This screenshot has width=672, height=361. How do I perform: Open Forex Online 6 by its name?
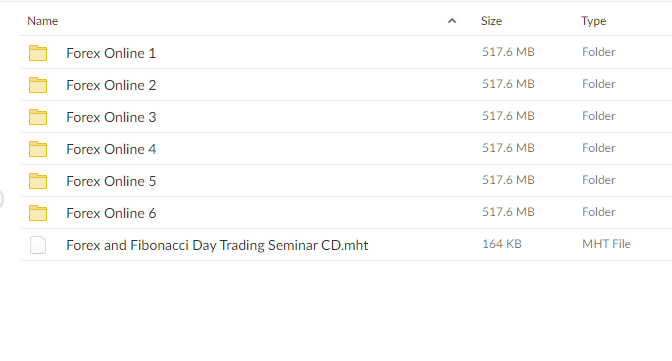111,213
